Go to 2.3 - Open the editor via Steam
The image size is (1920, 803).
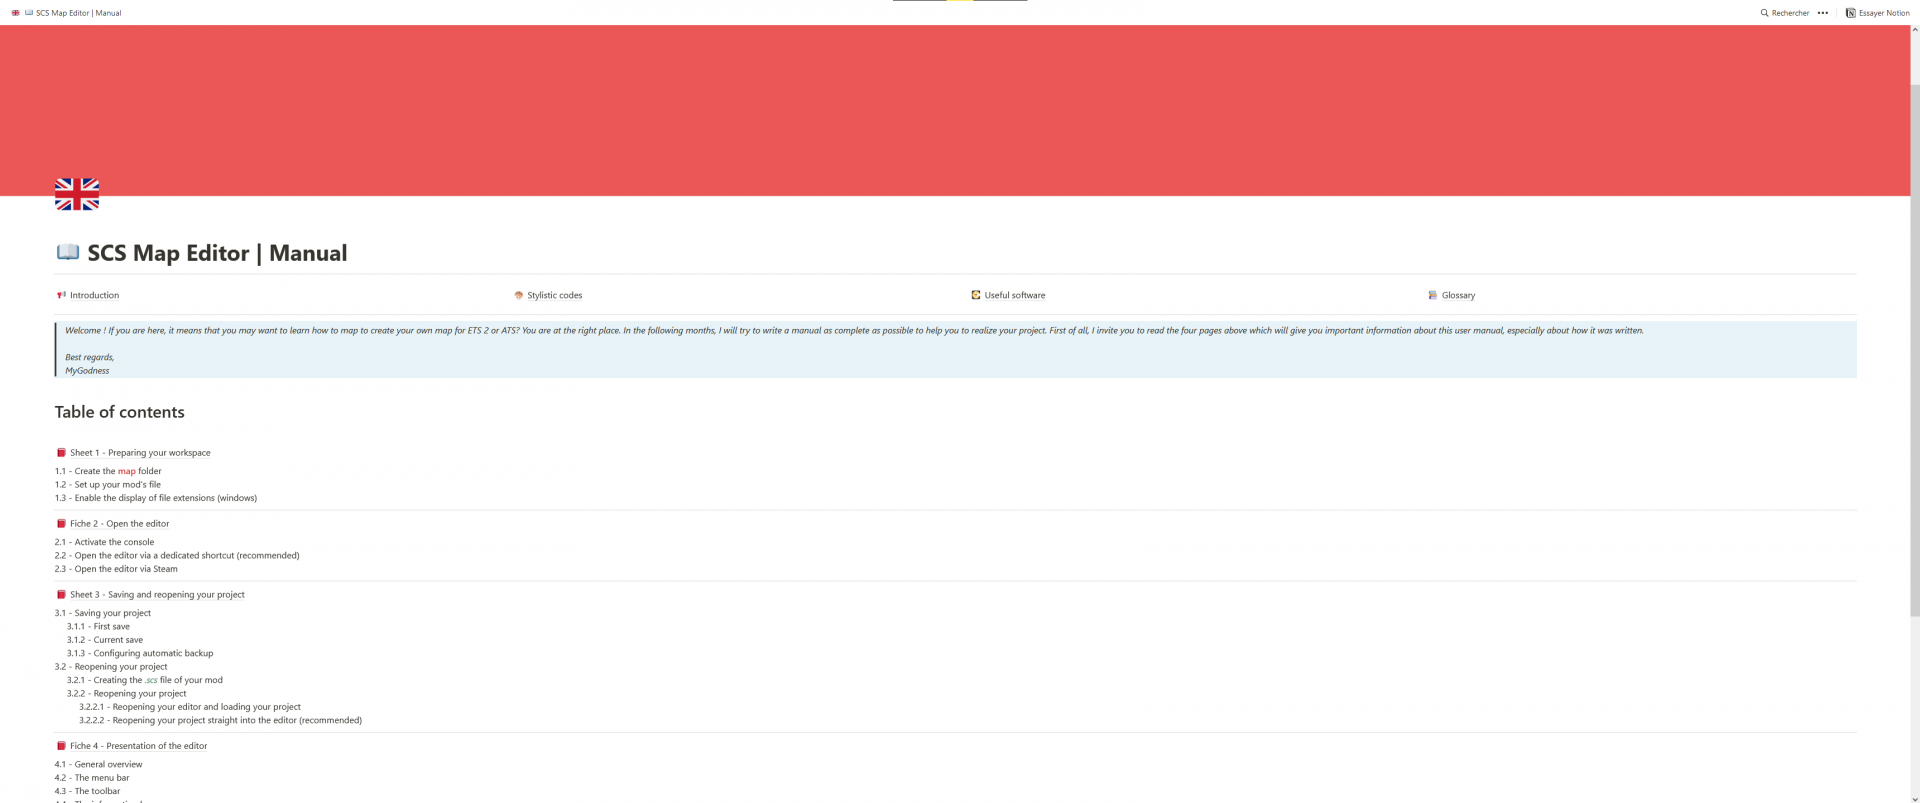pos(116,569)
